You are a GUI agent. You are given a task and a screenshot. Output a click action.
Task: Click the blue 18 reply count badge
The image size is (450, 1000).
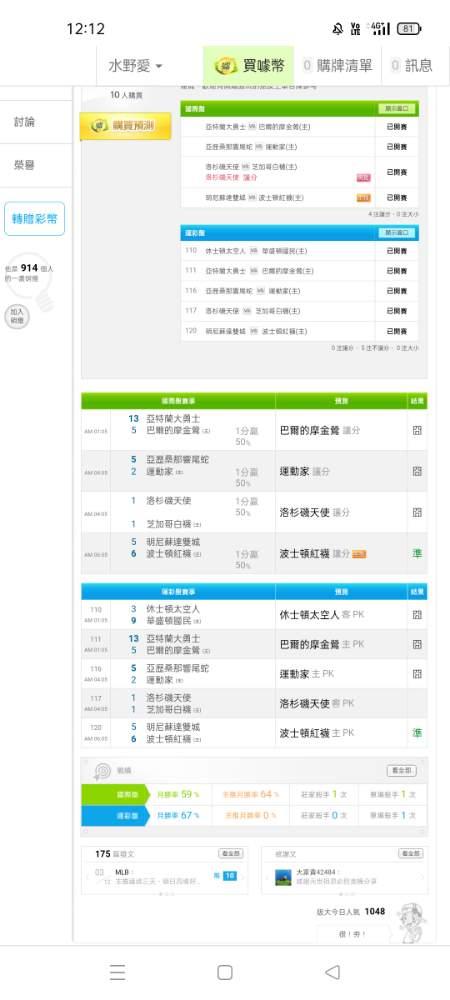pyautogui.click(x=229, y=876)
